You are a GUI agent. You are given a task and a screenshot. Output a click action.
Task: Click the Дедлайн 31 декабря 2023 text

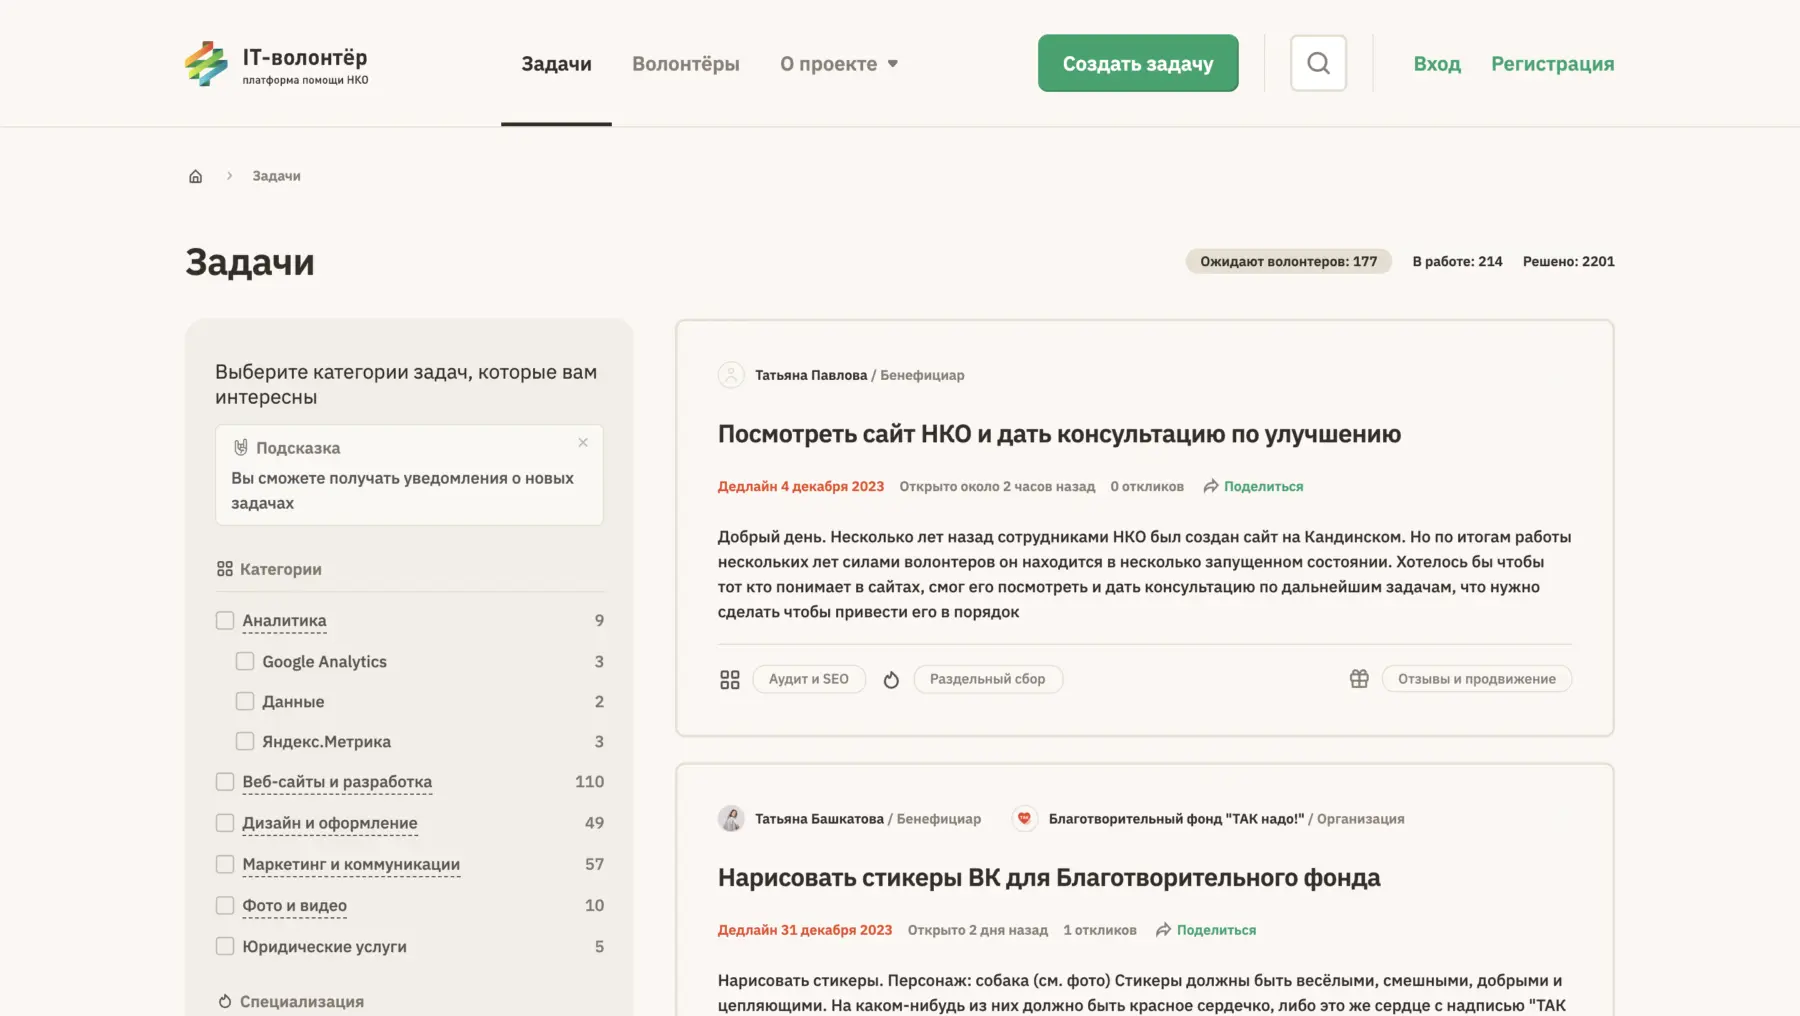[805, 930]
